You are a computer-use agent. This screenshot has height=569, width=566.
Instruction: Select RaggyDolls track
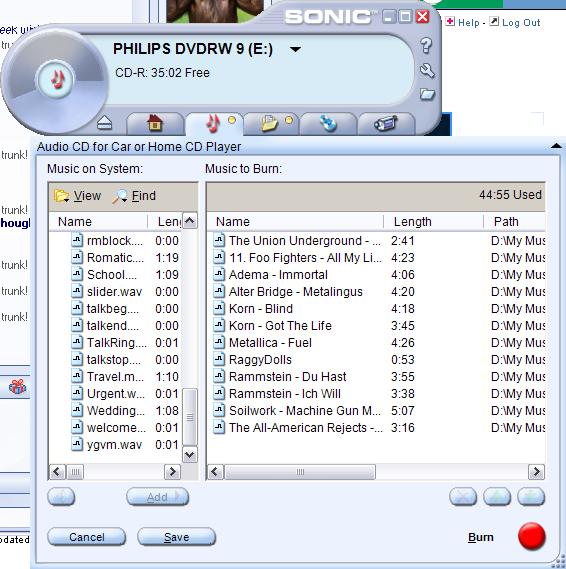pyautogui.click(x=376, y=360)
